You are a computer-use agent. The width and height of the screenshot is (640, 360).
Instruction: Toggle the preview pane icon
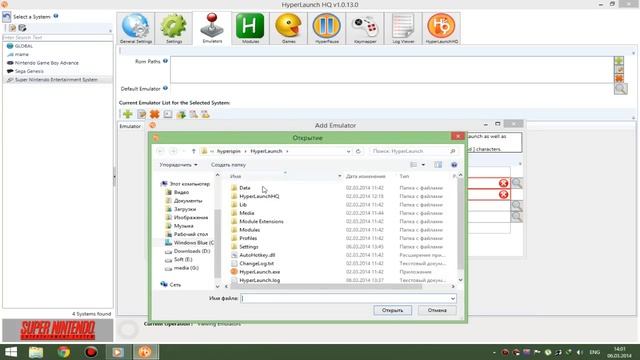click(x=438, y=165)
